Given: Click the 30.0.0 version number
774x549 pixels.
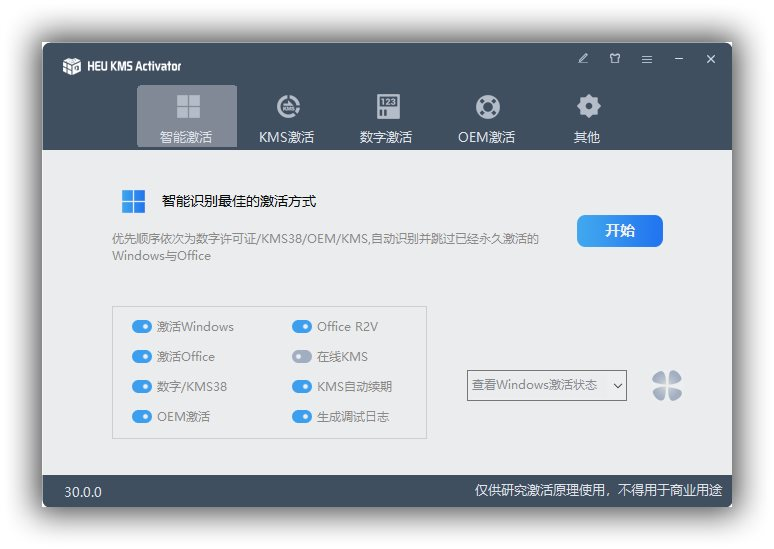Looking at the screenshot, I should (83, 492).
